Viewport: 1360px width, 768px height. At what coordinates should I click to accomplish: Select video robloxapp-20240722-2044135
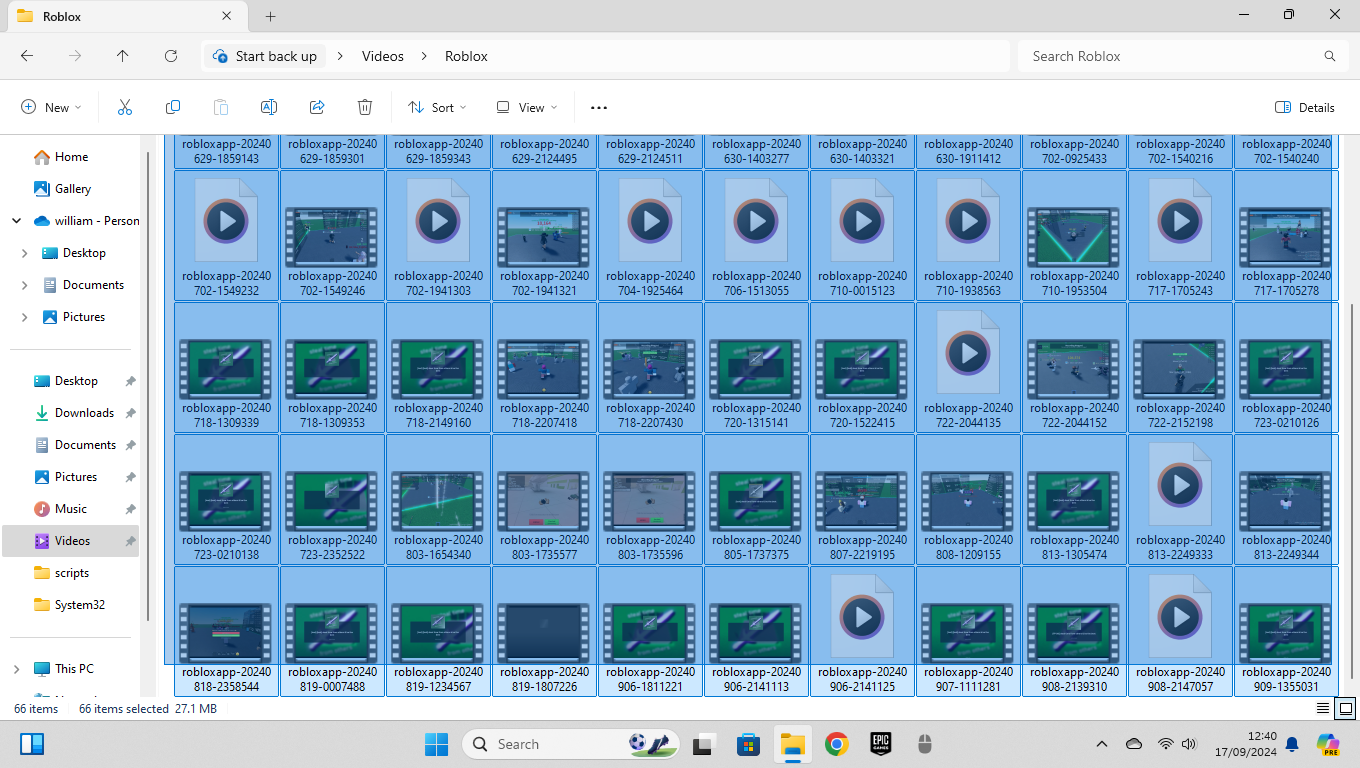tap(968, 367)
